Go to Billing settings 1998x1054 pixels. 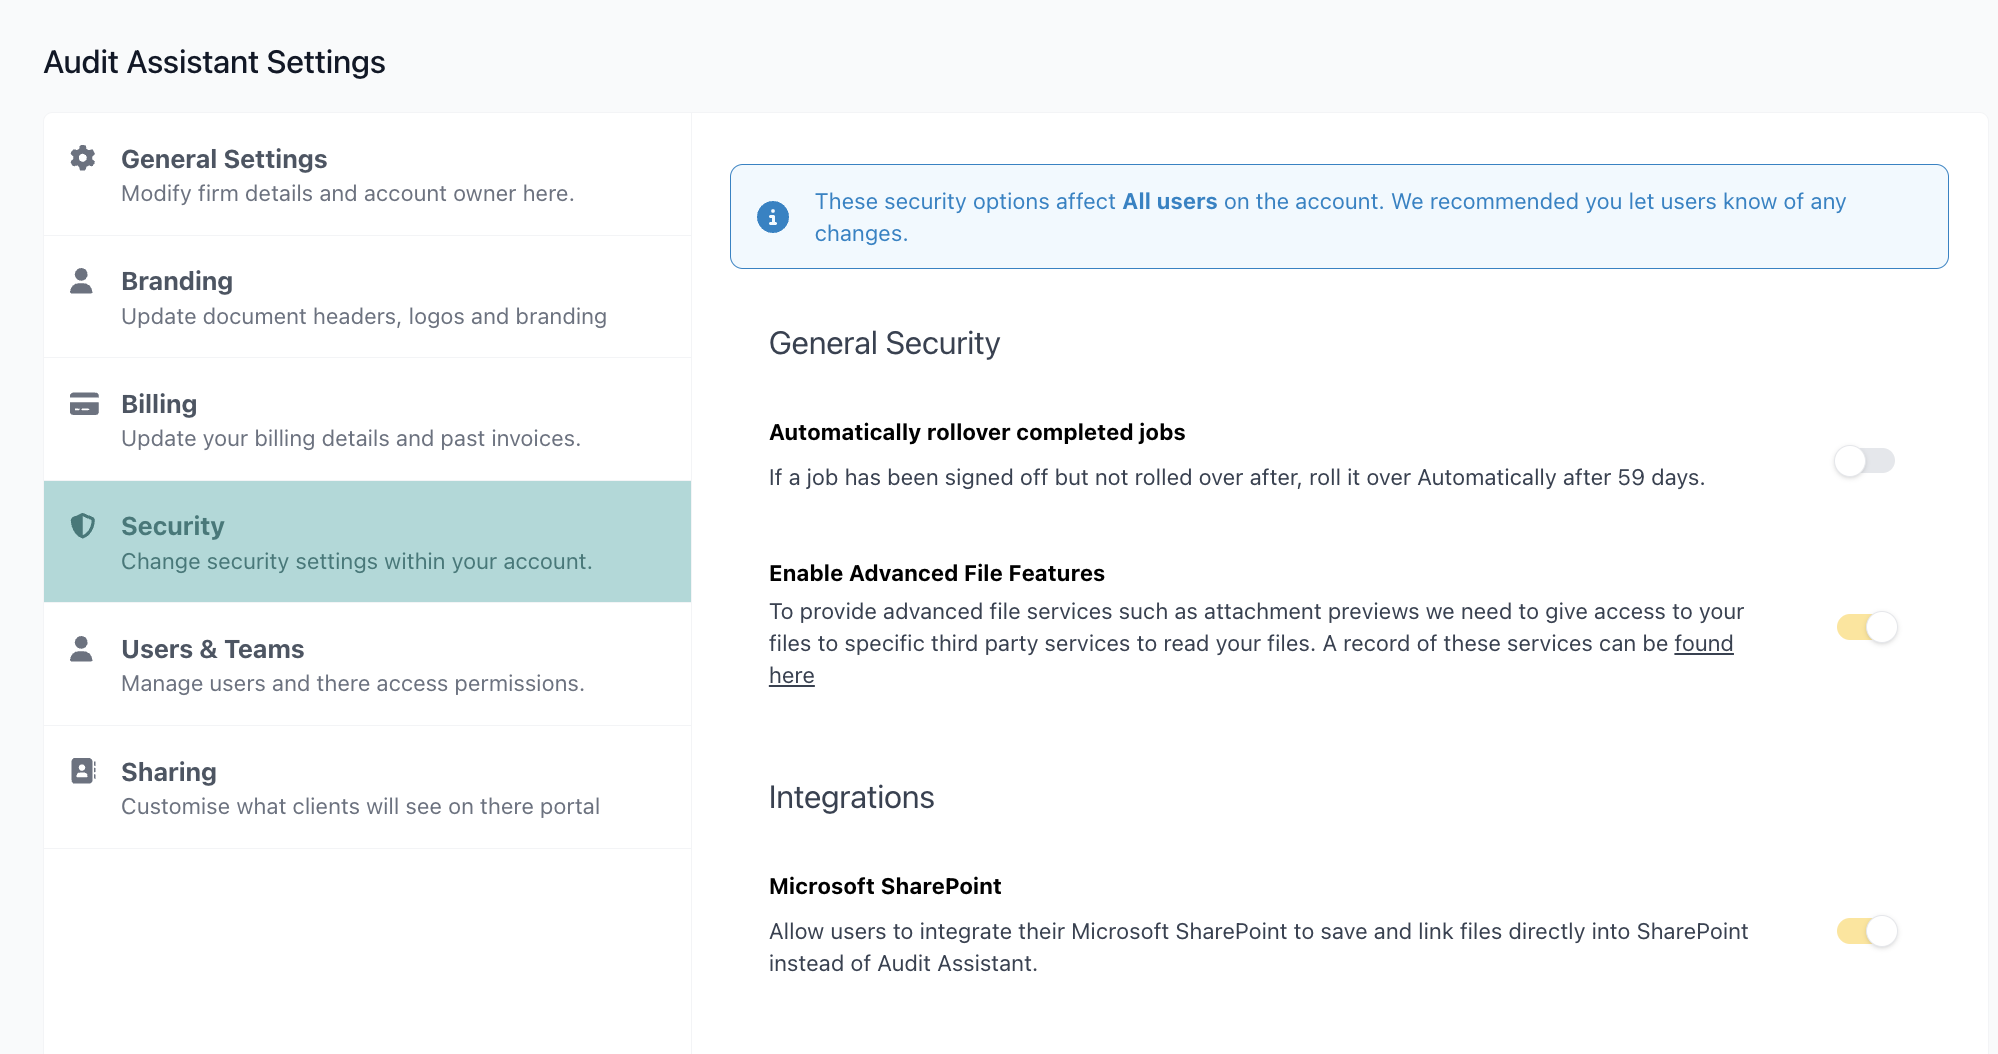coord(367,420)
